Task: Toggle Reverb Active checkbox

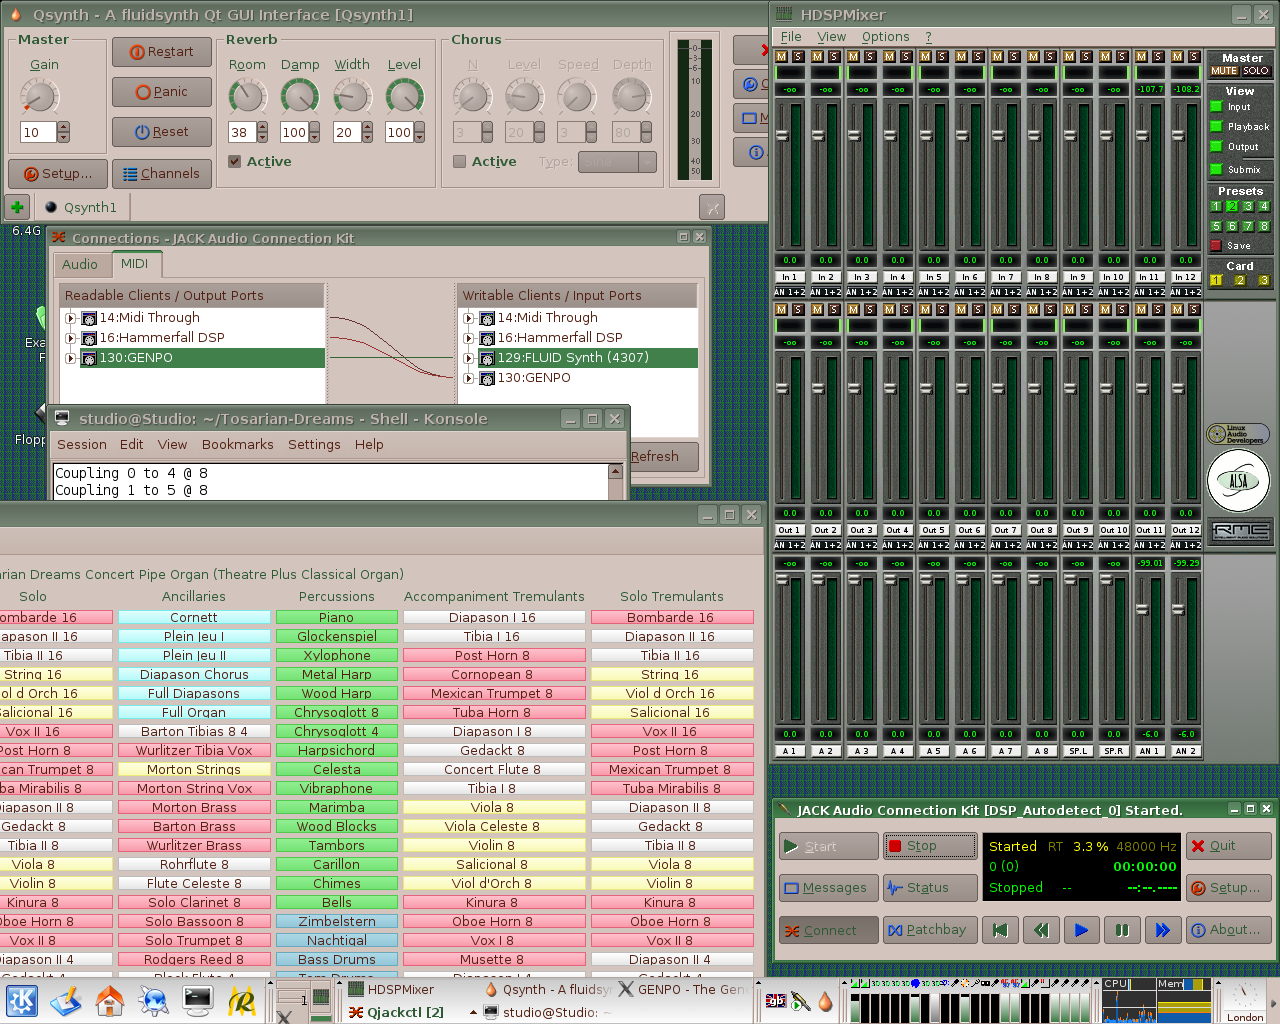Action: (234, 162)
